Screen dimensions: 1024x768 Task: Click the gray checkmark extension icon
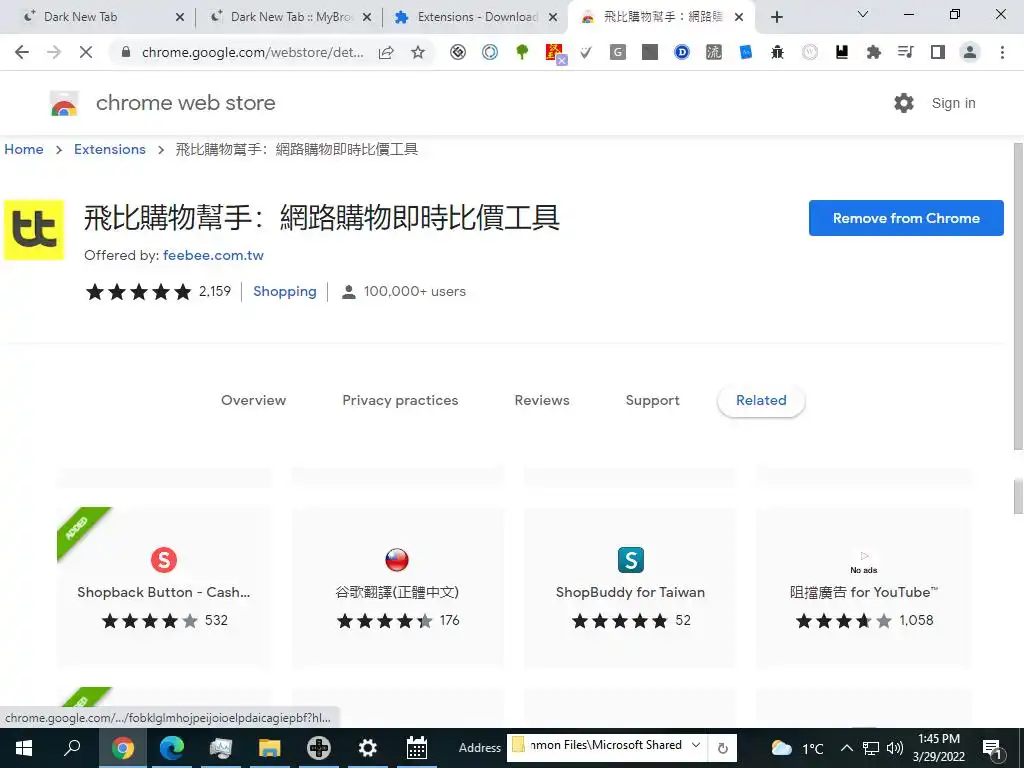(586, 52)
